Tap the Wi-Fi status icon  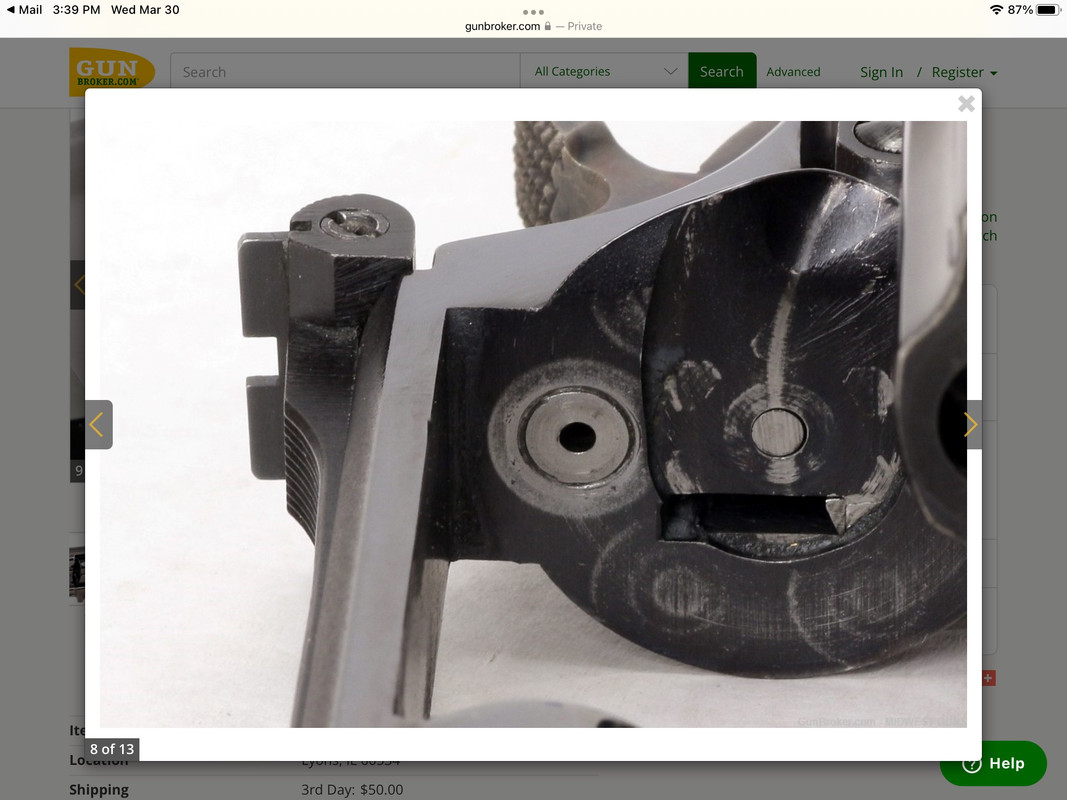(x=996, y=10)
